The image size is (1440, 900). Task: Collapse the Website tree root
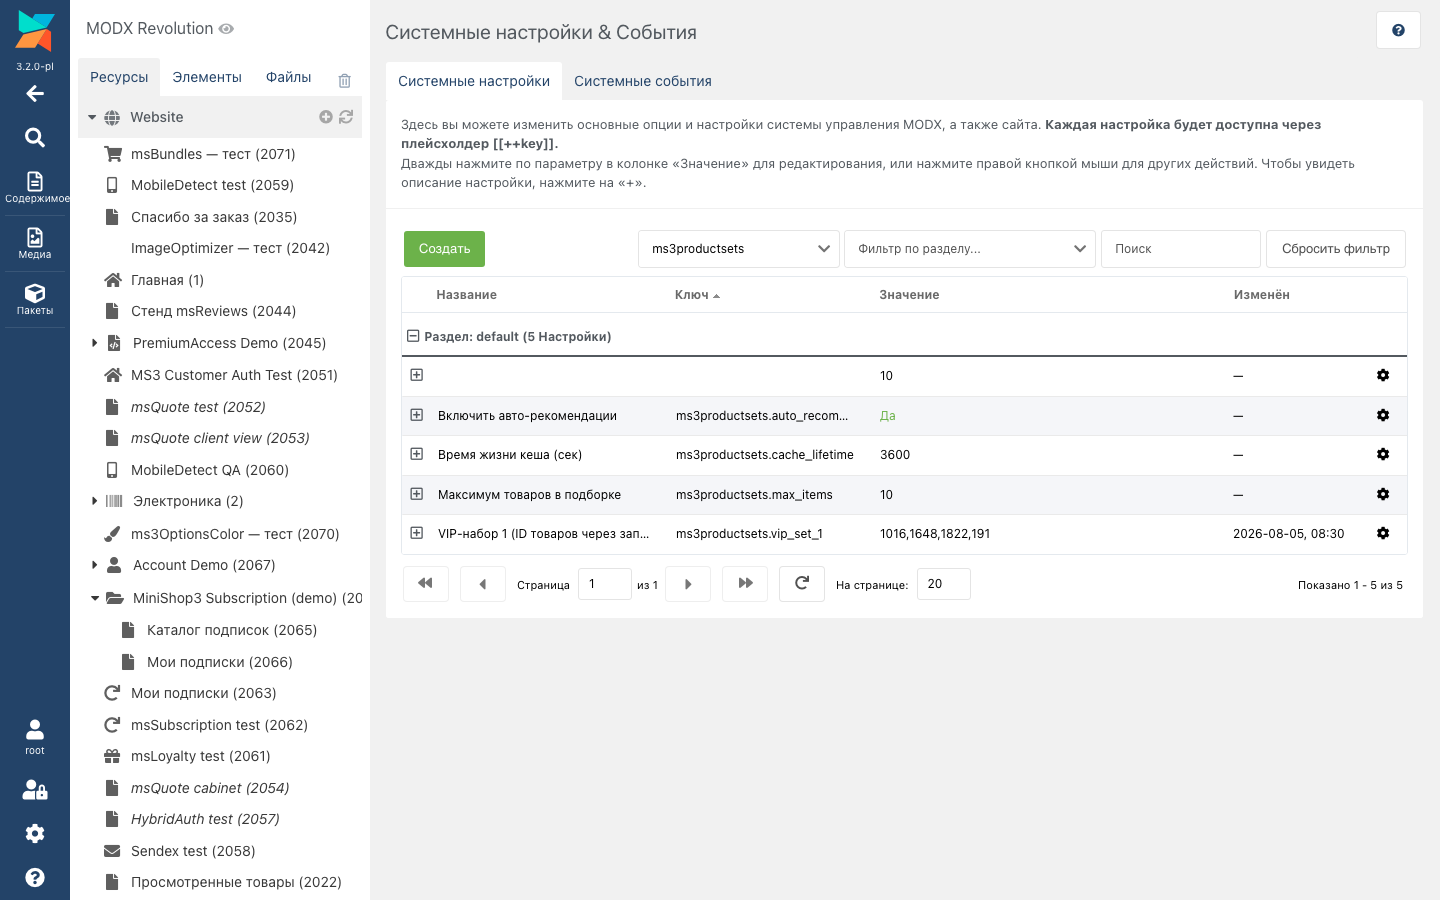[92, 117]
